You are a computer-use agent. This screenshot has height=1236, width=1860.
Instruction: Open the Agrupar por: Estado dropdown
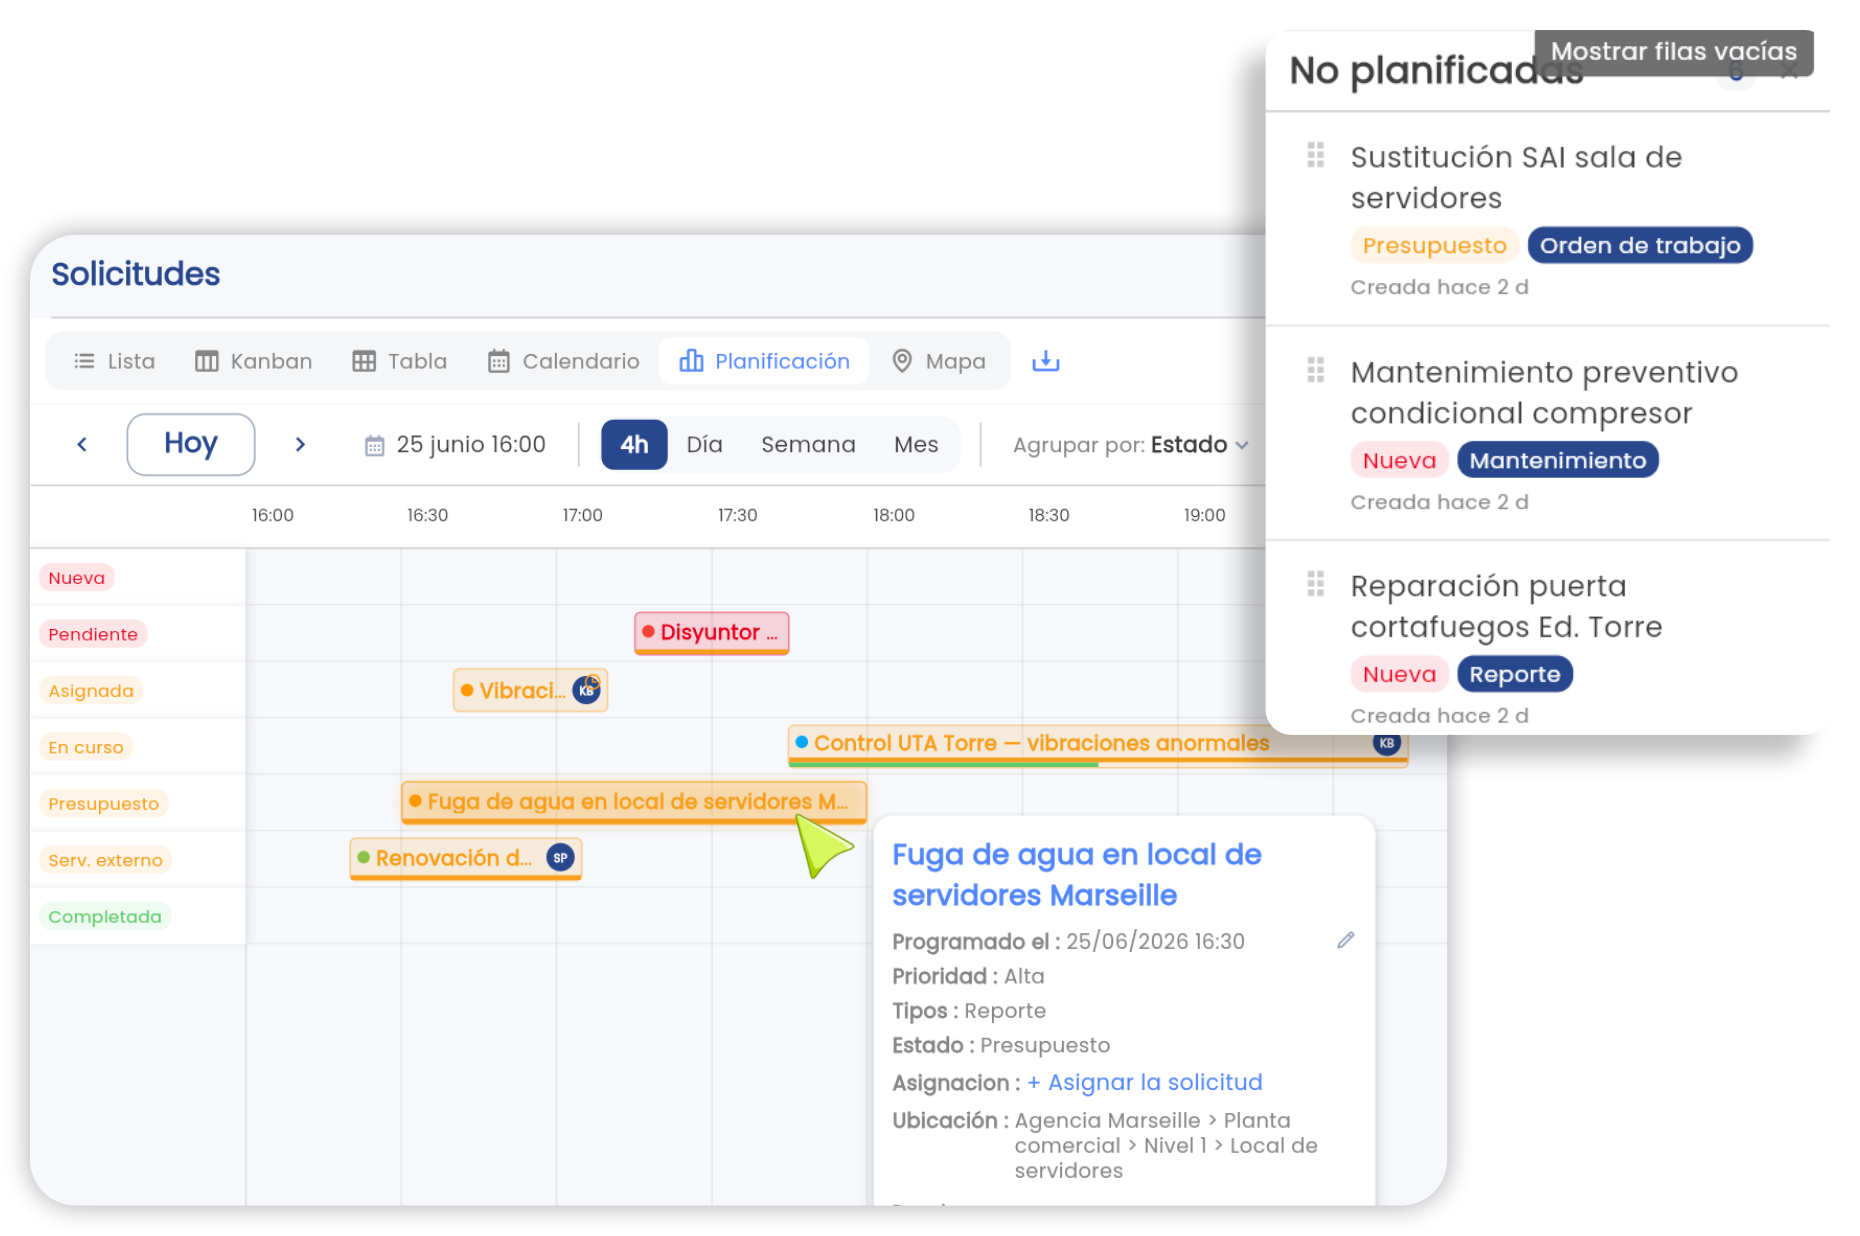[x=1130, y=445]
